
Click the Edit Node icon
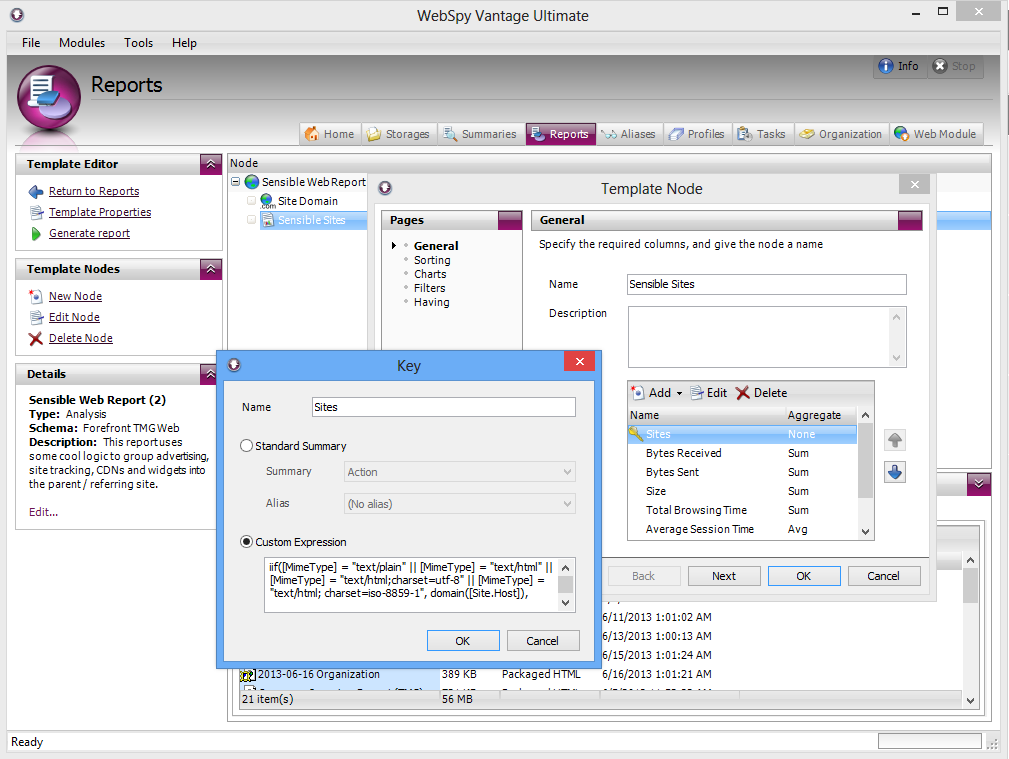pos(37,317)
